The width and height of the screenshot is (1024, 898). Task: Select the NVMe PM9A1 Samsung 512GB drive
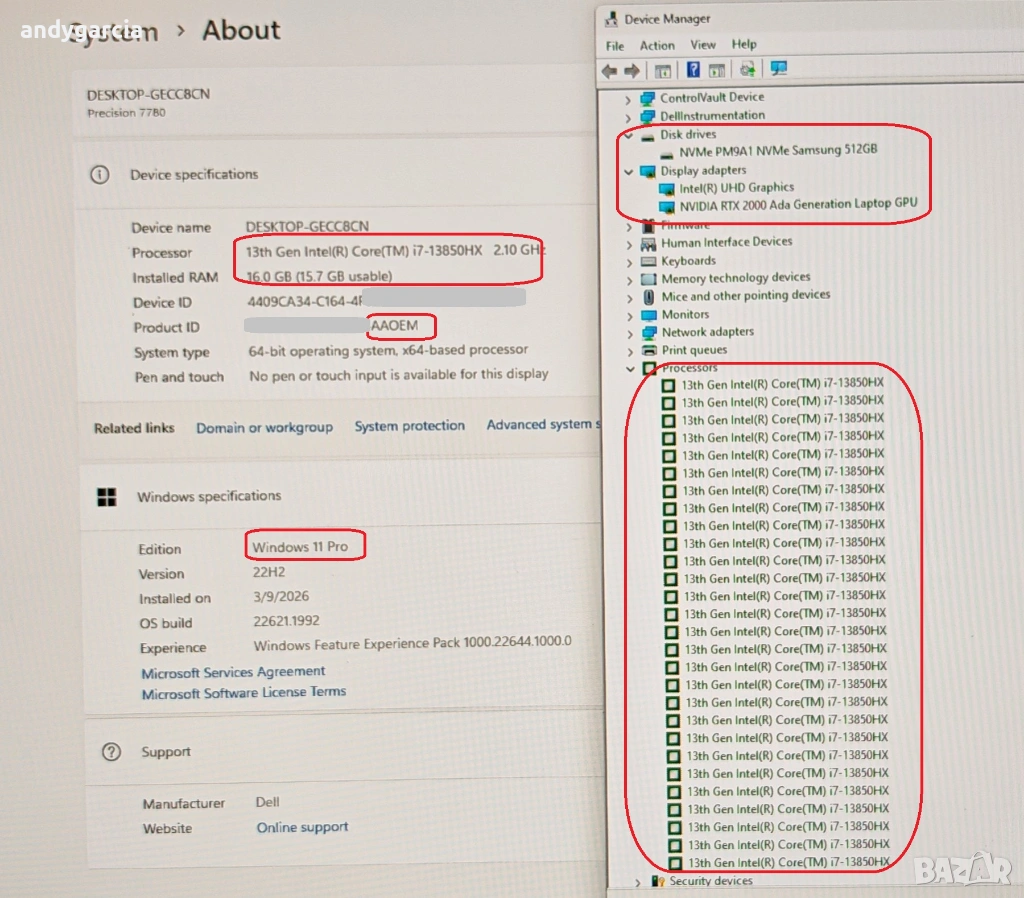(x=777, y=150)
